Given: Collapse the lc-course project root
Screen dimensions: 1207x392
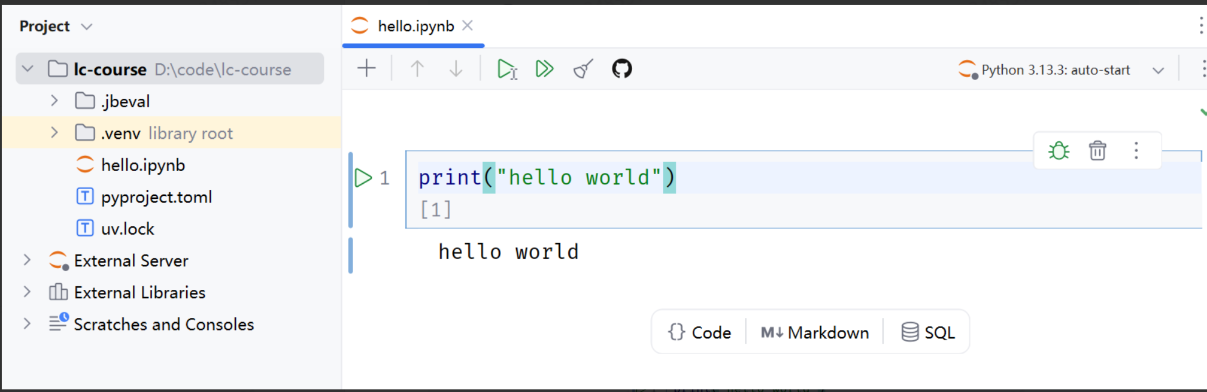Looking at the screenshot, I should pyautogui.click(x=29, y=69).
